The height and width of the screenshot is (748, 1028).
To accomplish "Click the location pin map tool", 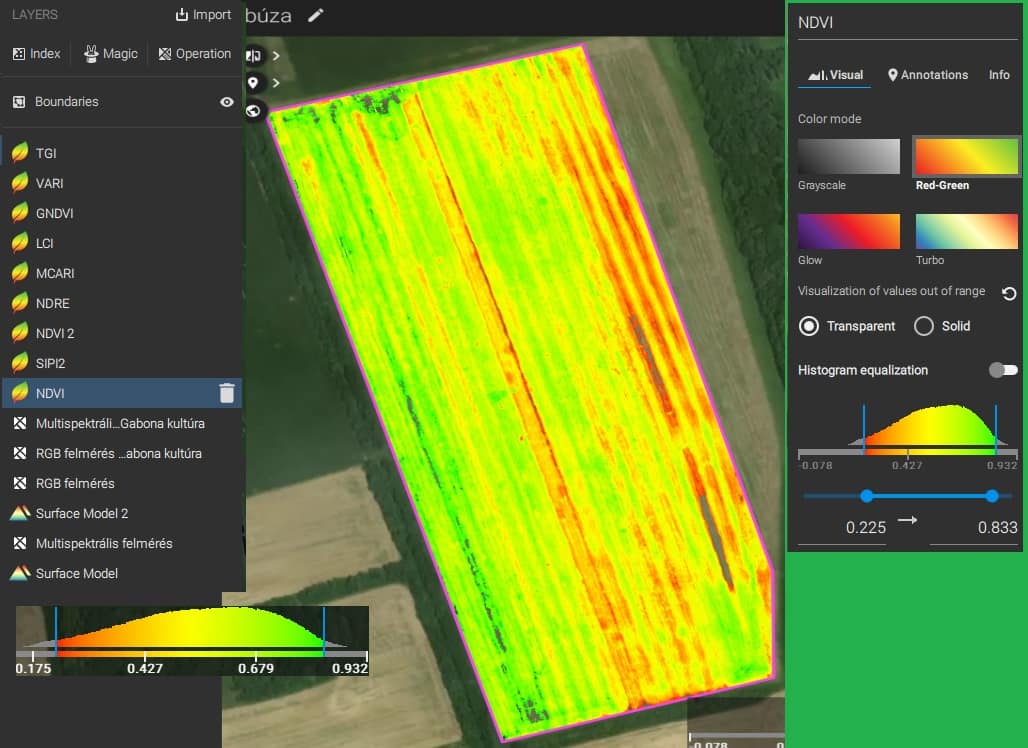I will tap(254, 83).
